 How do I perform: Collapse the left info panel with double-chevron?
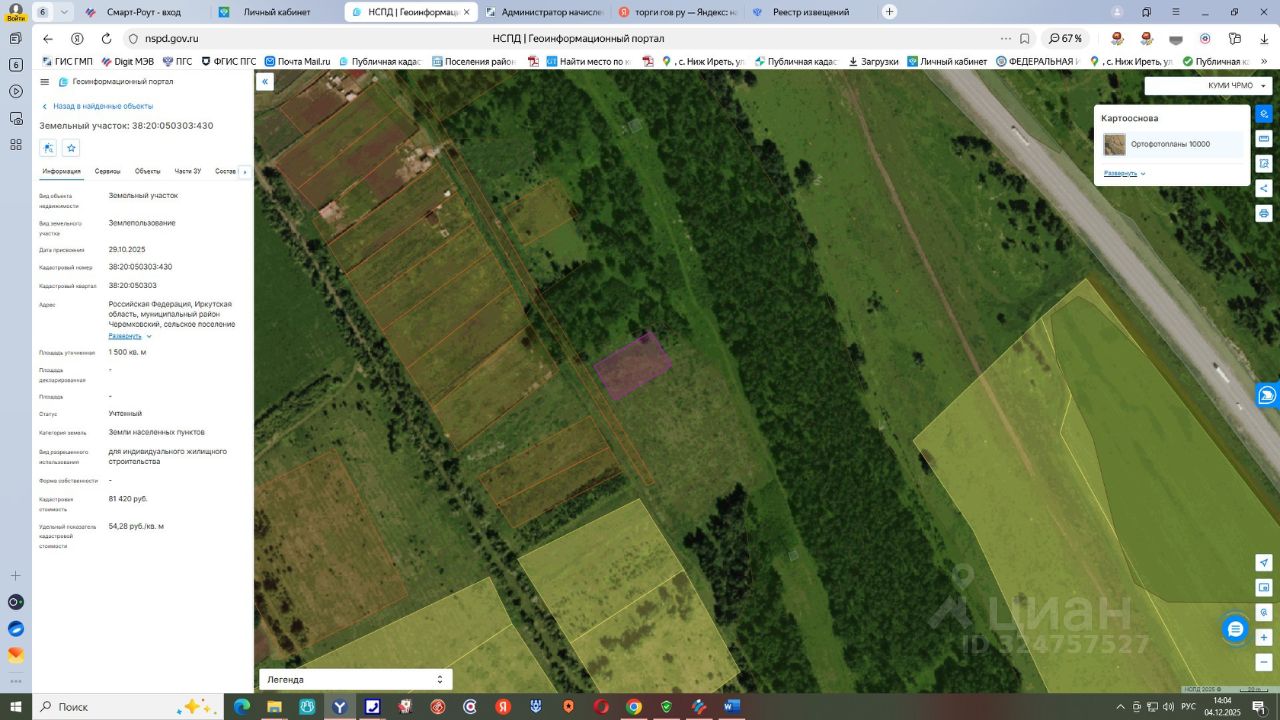click(265, 82)
